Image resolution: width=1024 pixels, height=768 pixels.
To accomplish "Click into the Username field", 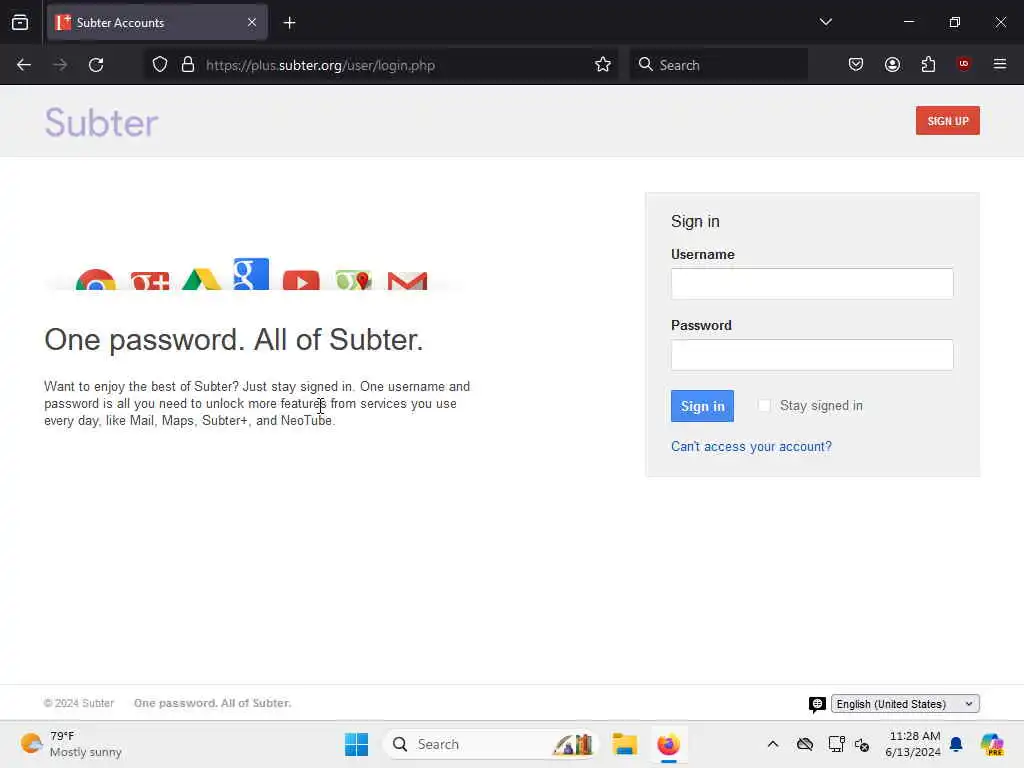I will pyautogui.click(x=812, y=283).
